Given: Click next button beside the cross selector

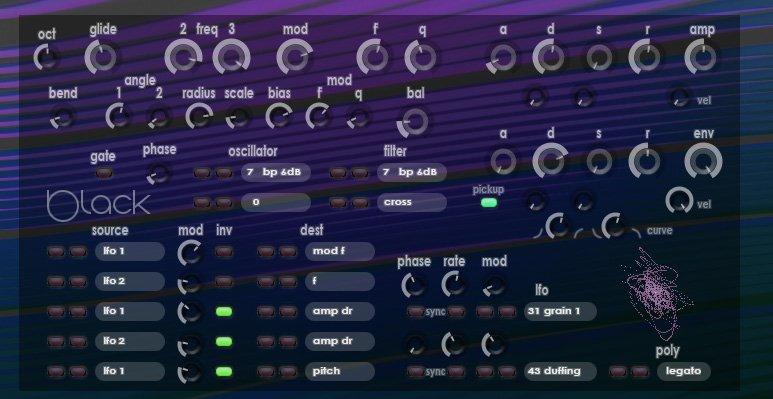Looking at the screenshot, I should click(x=360, y=203).
